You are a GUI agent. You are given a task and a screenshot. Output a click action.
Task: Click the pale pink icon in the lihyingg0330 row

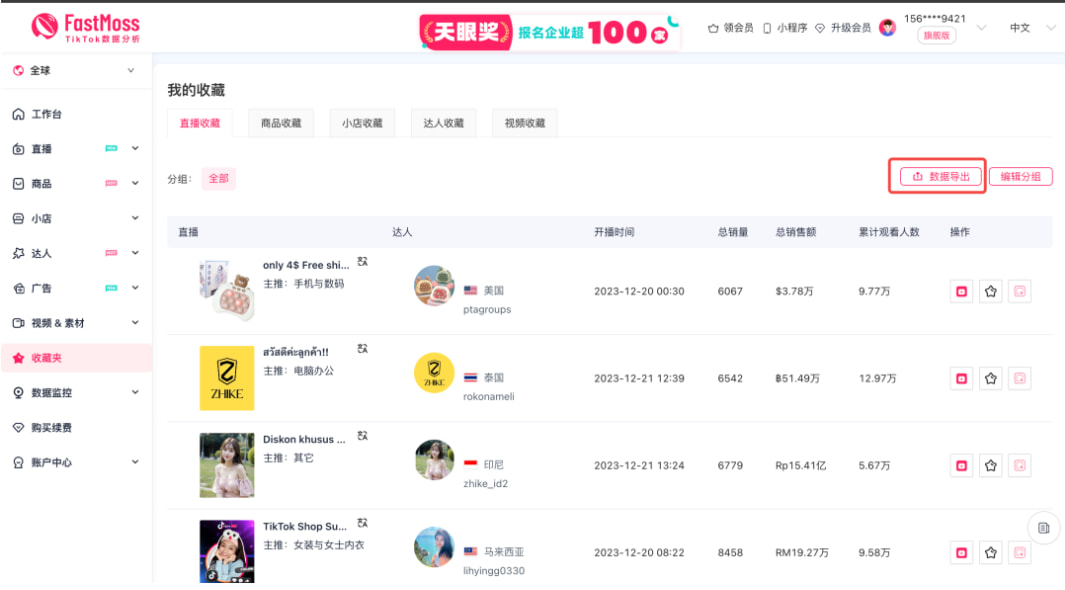(x=1020, y=553)
